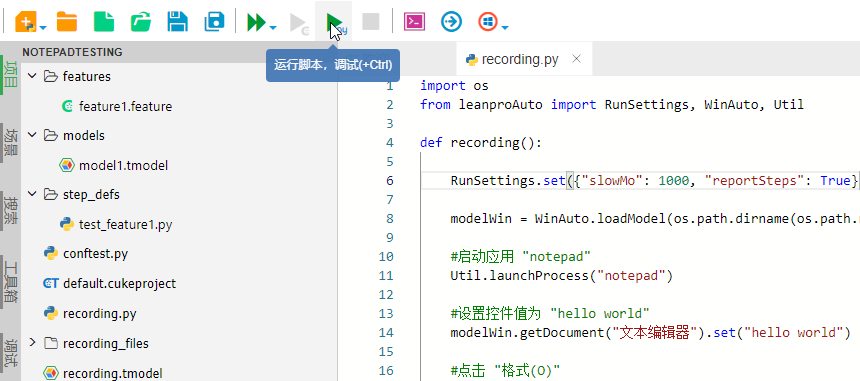The image size is (860, 381).
Task: Collapse the features folder chevron
Action: pyautogui.click(x=32, y=76)
